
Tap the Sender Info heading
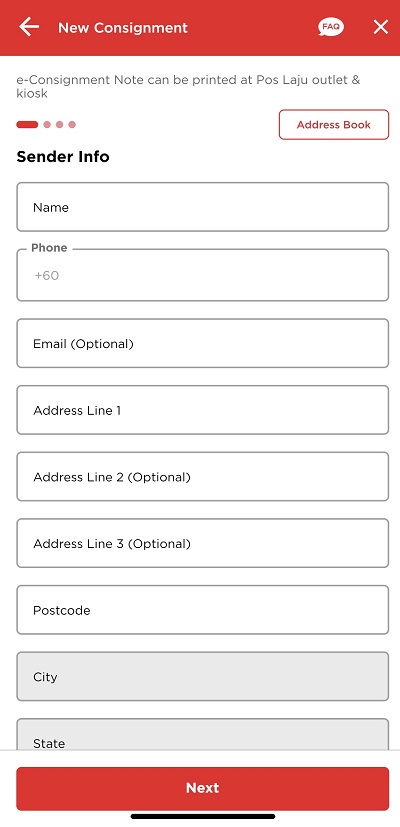click(x=63, y=157)
